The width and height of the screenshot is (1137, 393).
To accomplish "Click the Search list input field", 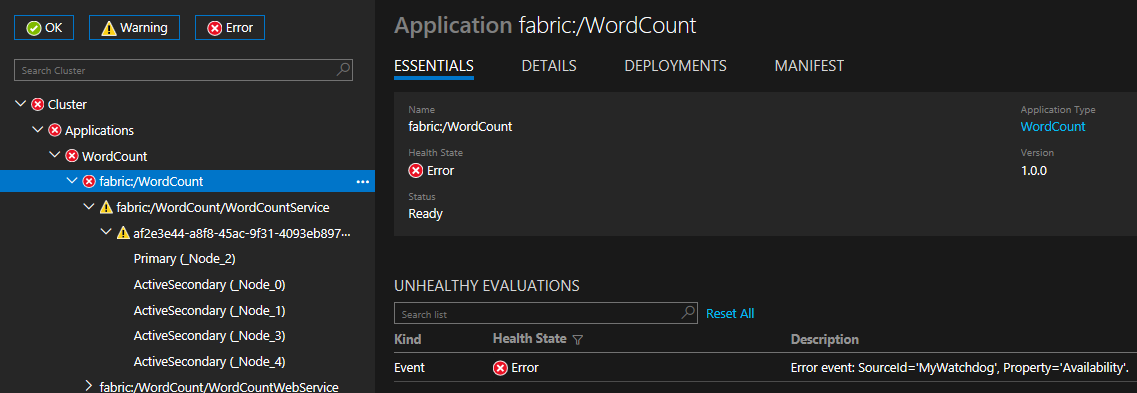I will click(x=545, y=313).
